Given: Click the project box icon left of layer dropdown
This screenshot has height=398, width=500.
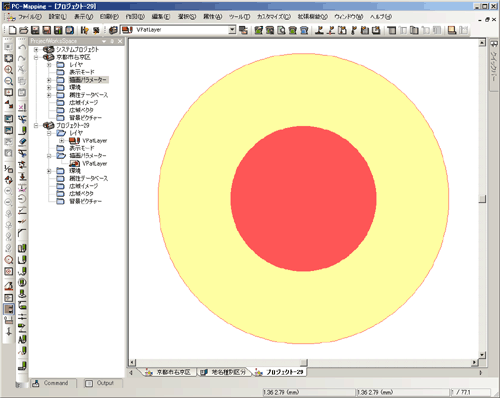Looking at the screenshot, I should pyautogui.click(x=113, y=30).
